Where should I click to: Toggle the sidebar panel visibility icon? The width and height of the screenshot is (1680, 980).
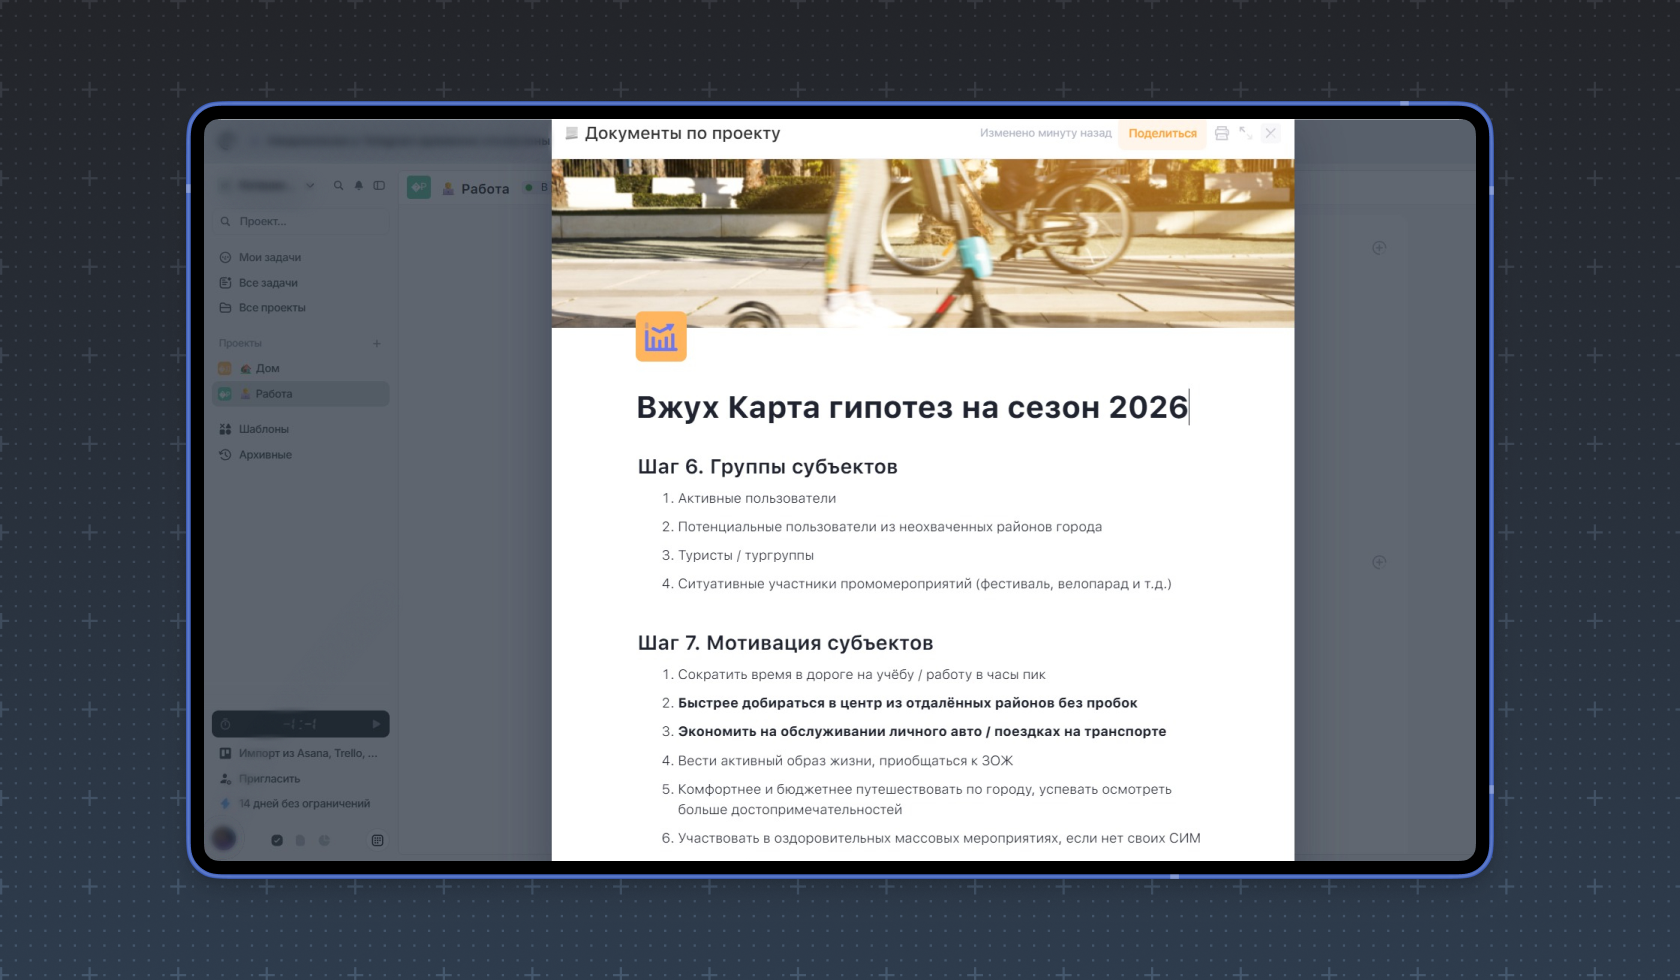[379, 184]
